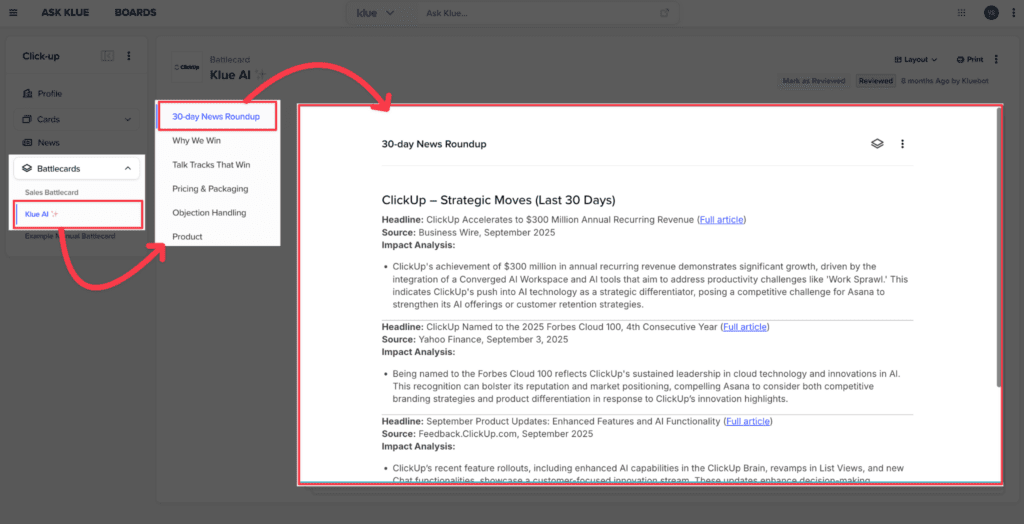The height and width of the screenshot is (524, 1024).
Task: Open Full article link for $300 Million headline
Action: click(721, 220)
